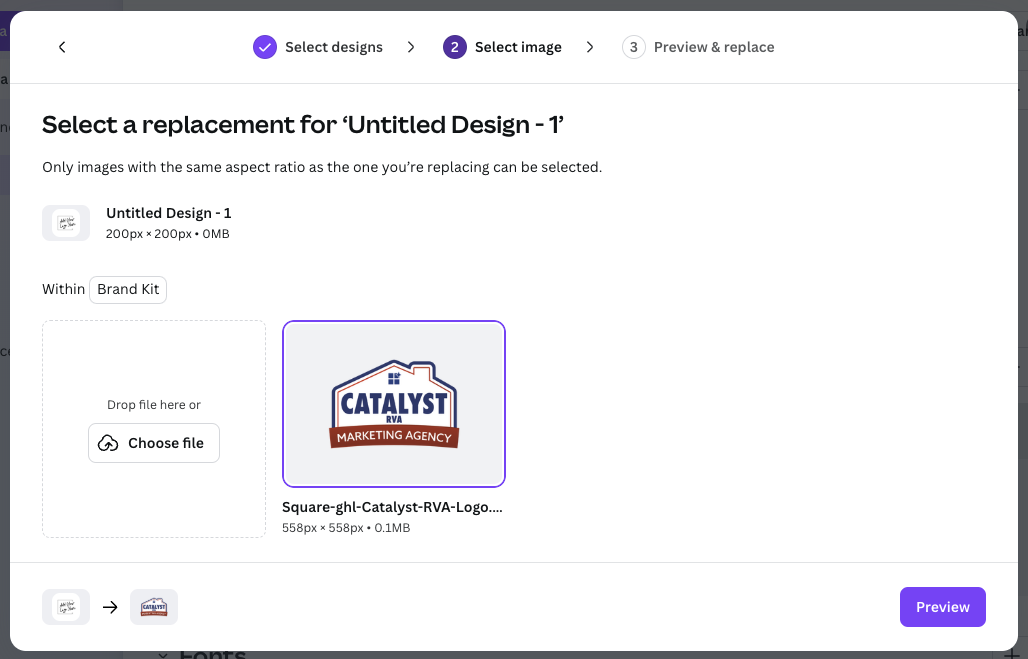Open the Preview & replace step
The width and height of the screenshot is (1028, 659).
tap(698, 47)
